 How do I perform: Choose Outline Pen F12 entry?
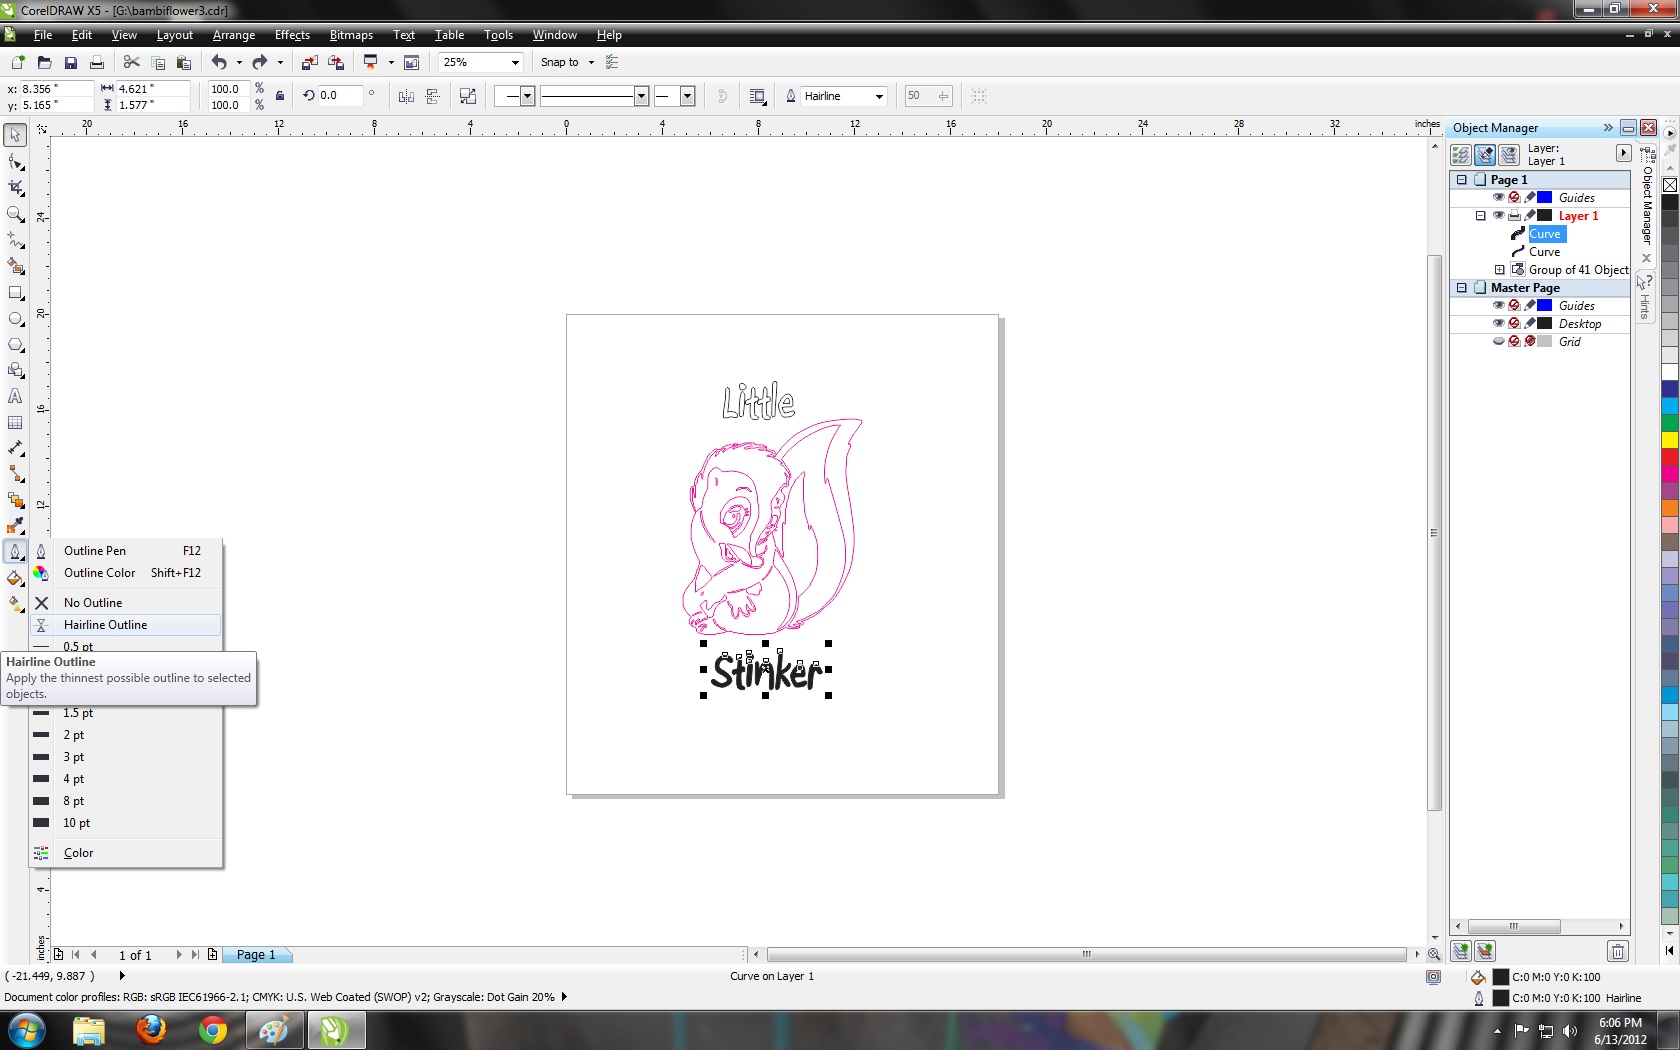pos(126,551)
